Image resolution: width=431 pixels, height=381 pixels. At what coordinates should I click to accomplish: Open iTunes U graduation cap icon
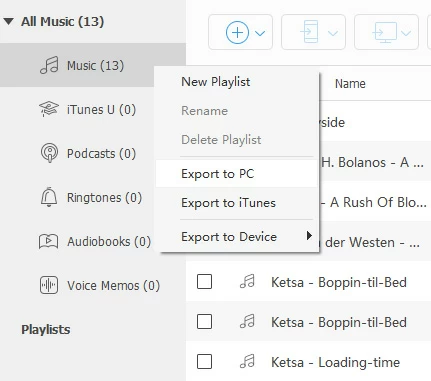tap(49, 109)
